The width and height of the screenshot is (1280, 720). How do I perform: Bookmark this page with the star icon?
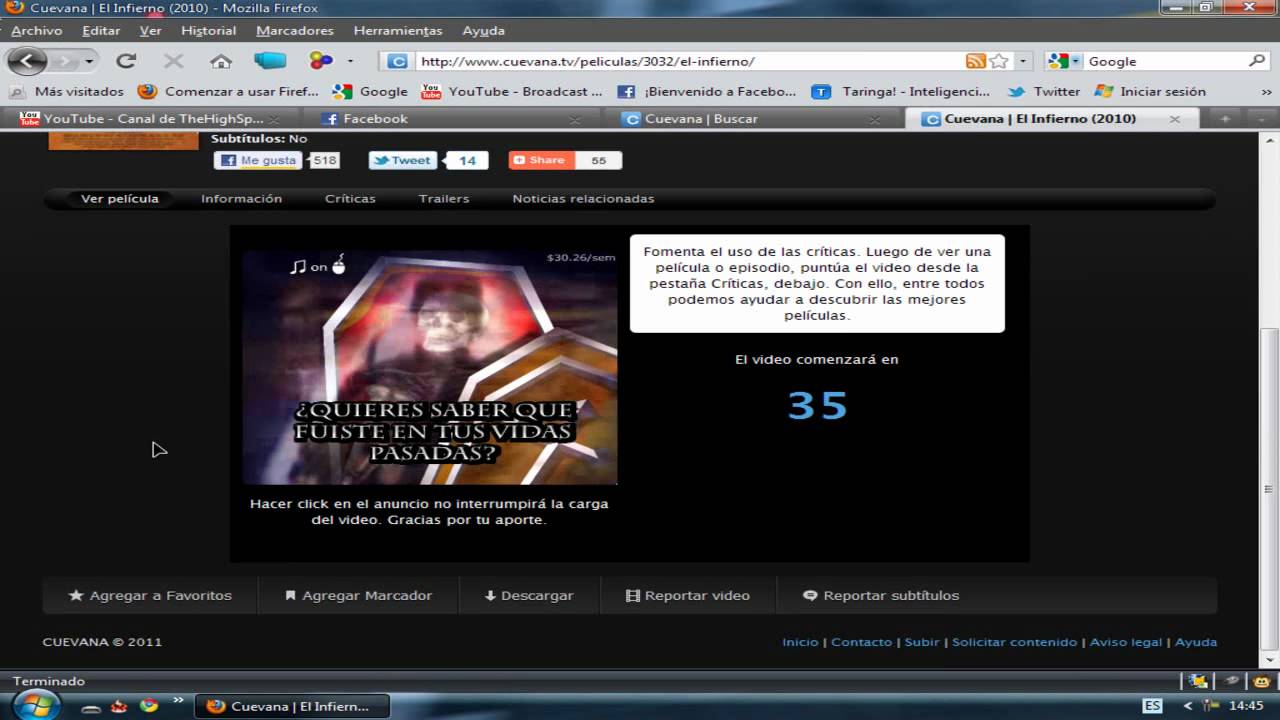999,61
